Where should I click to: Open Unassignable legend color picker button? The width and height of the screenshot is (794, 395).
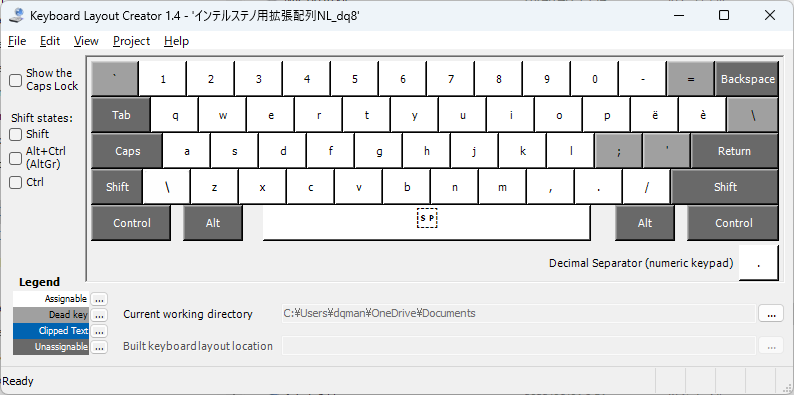99,347
